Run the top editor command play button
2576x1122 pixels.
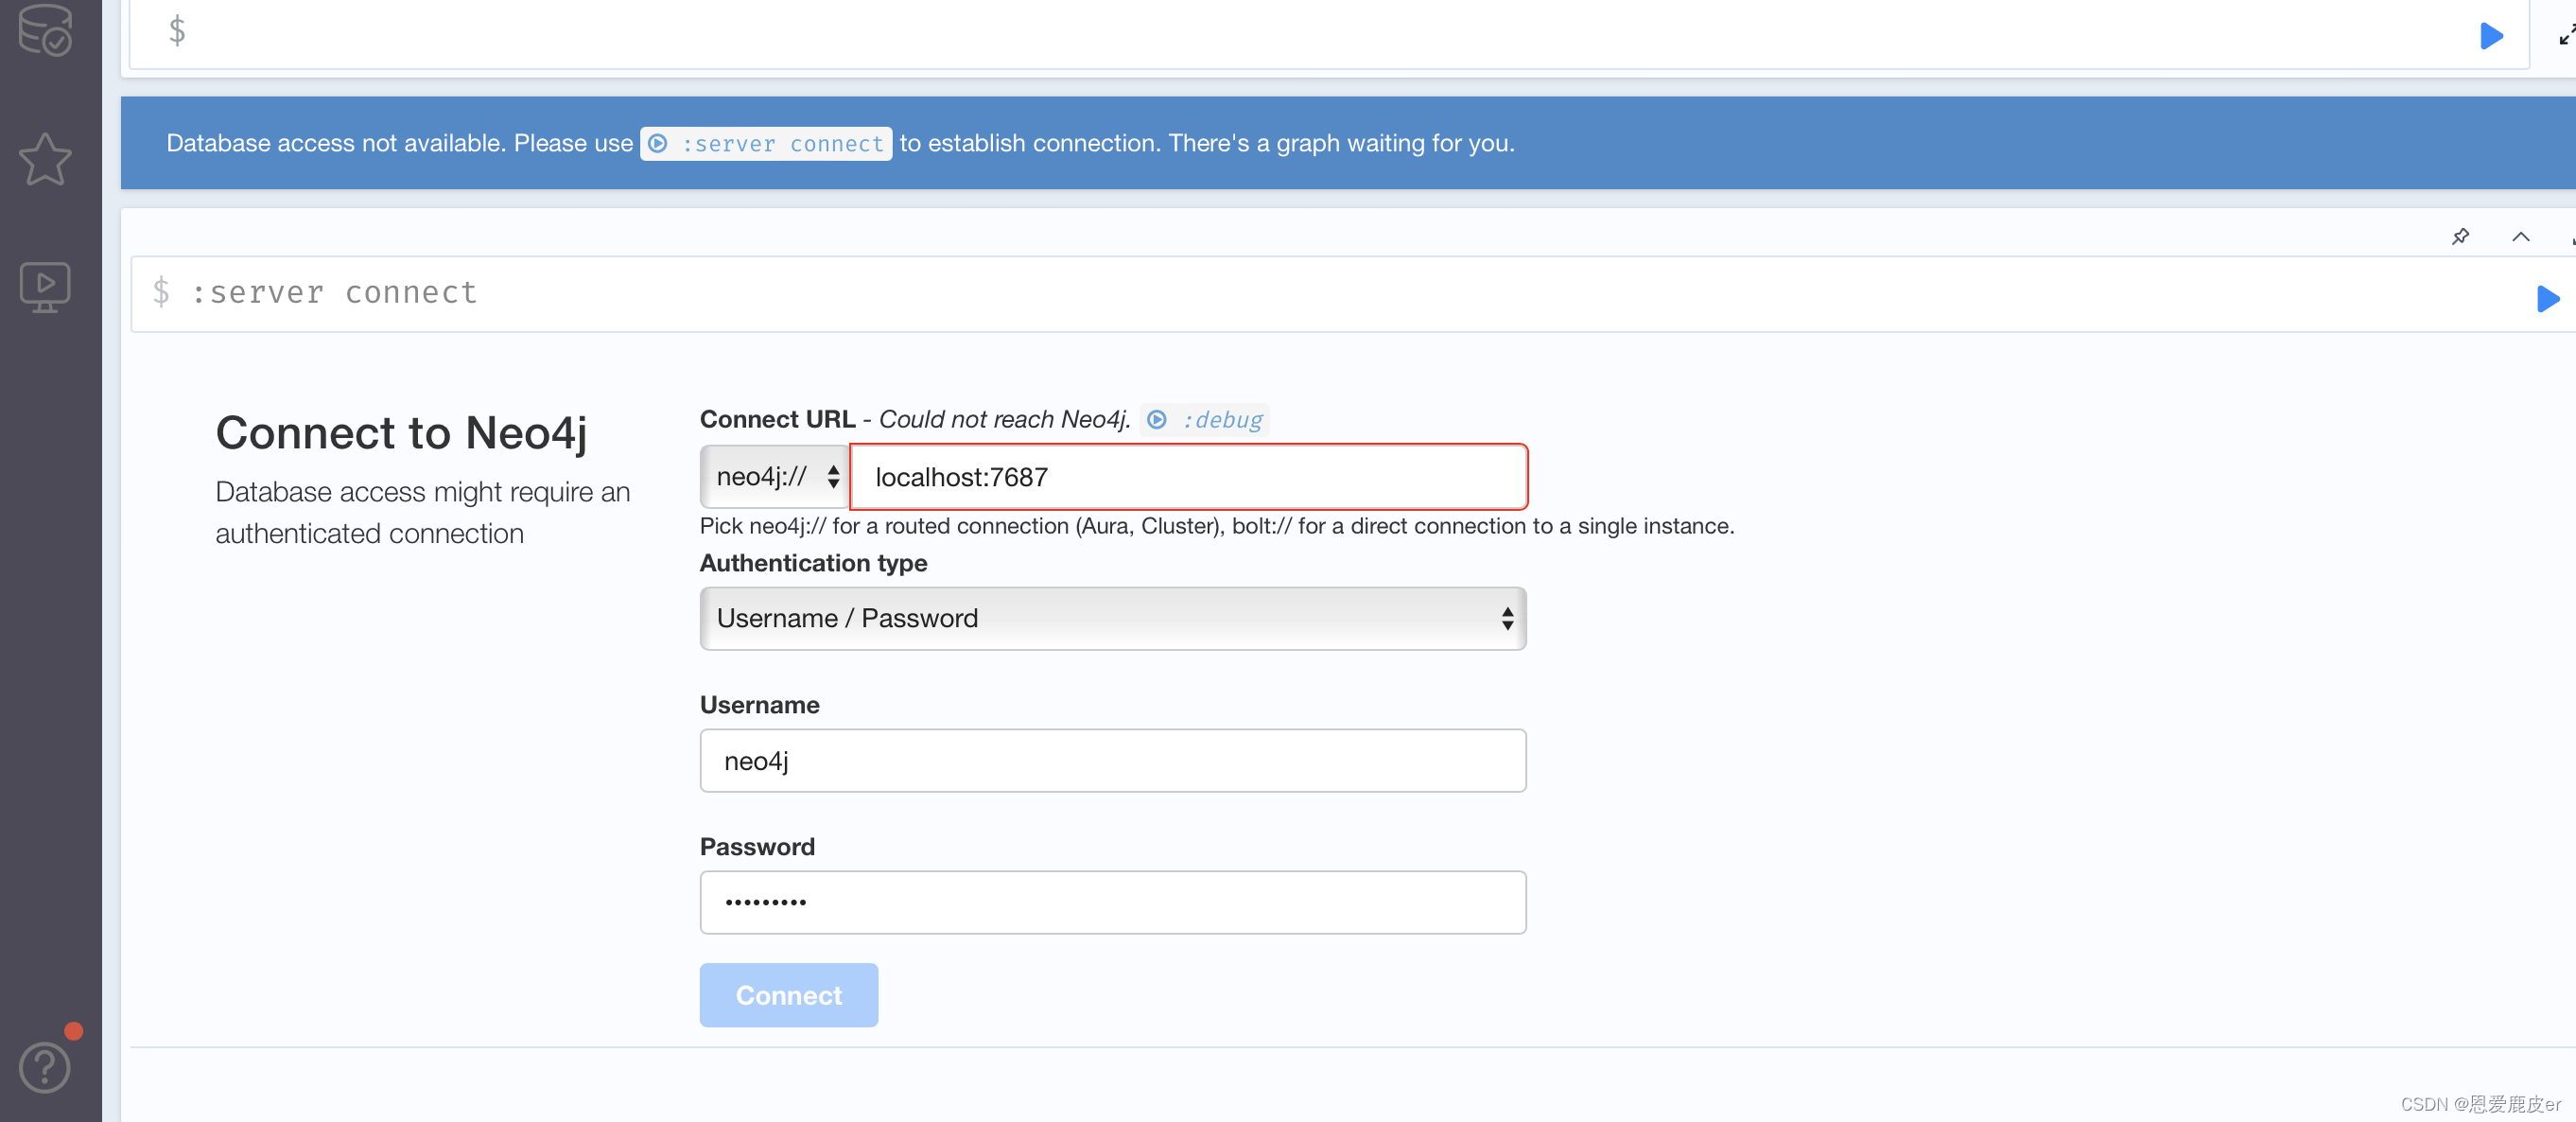pos(2491,36)
